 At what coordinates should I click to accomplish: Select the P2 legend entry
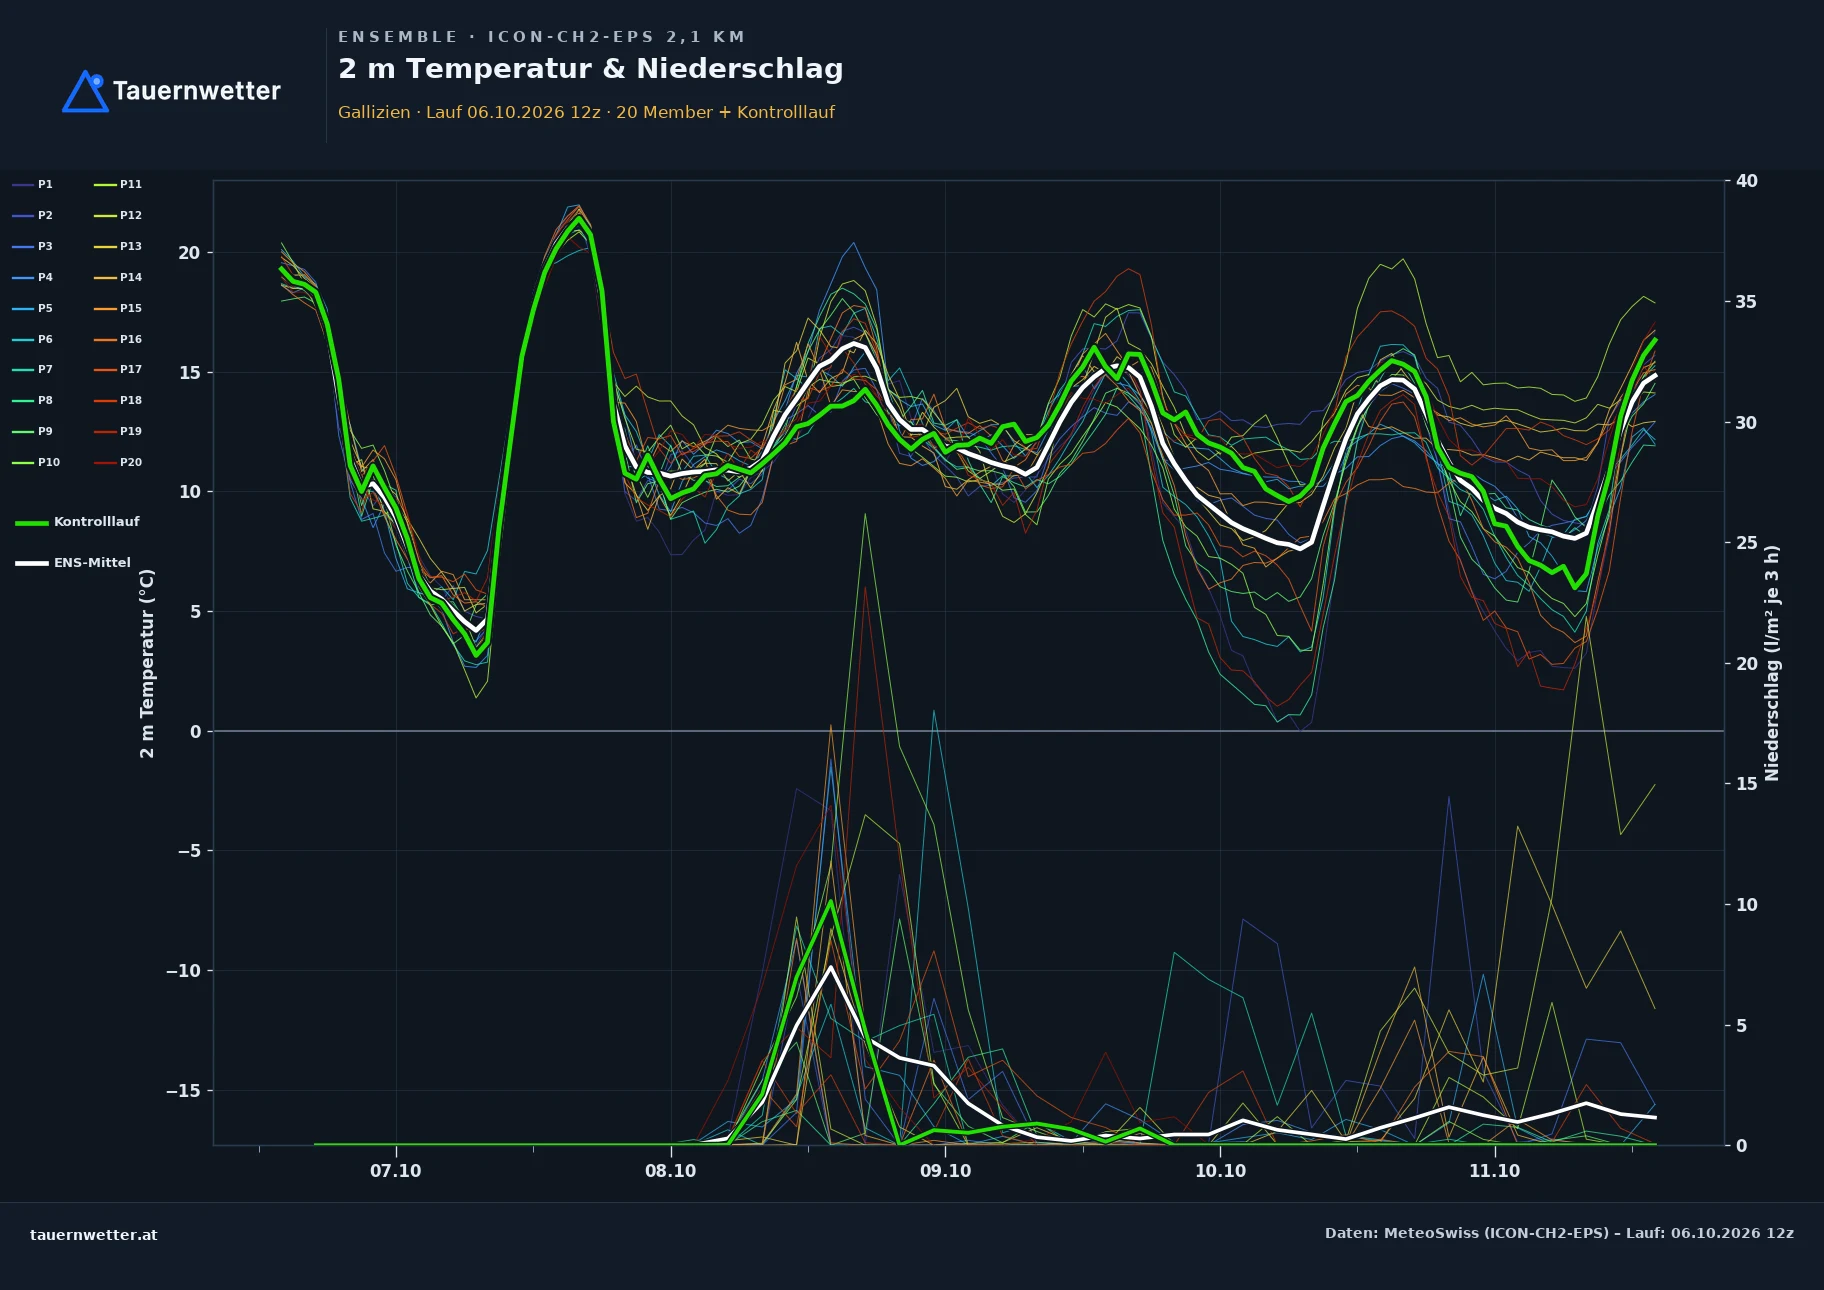point(33,215)
